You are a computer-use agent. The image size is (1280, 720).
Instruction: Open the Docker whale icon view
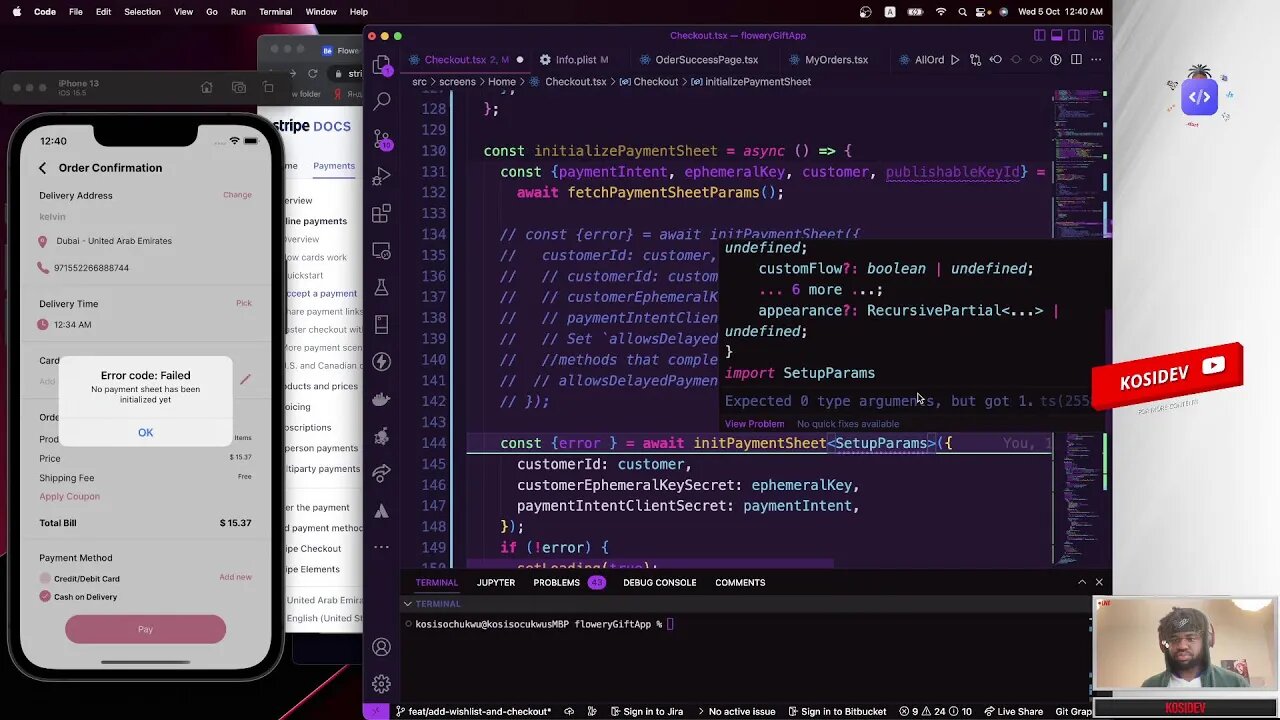[x=381, y=399]
